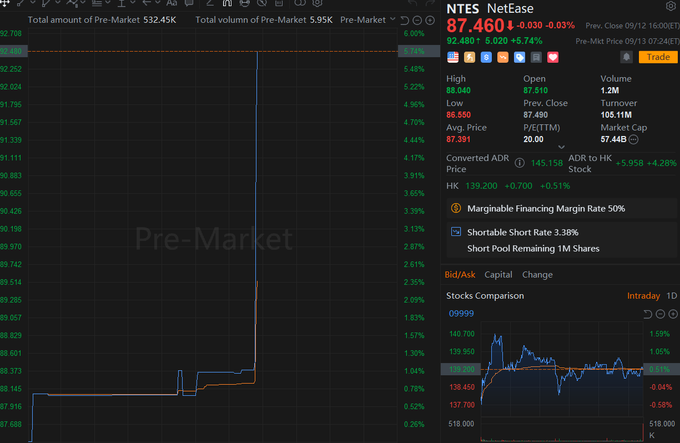The height and width of the screenshot is (443, 680).
Task: Click Shortable Short Rate 3.38% row
Action: click(523, 232)
